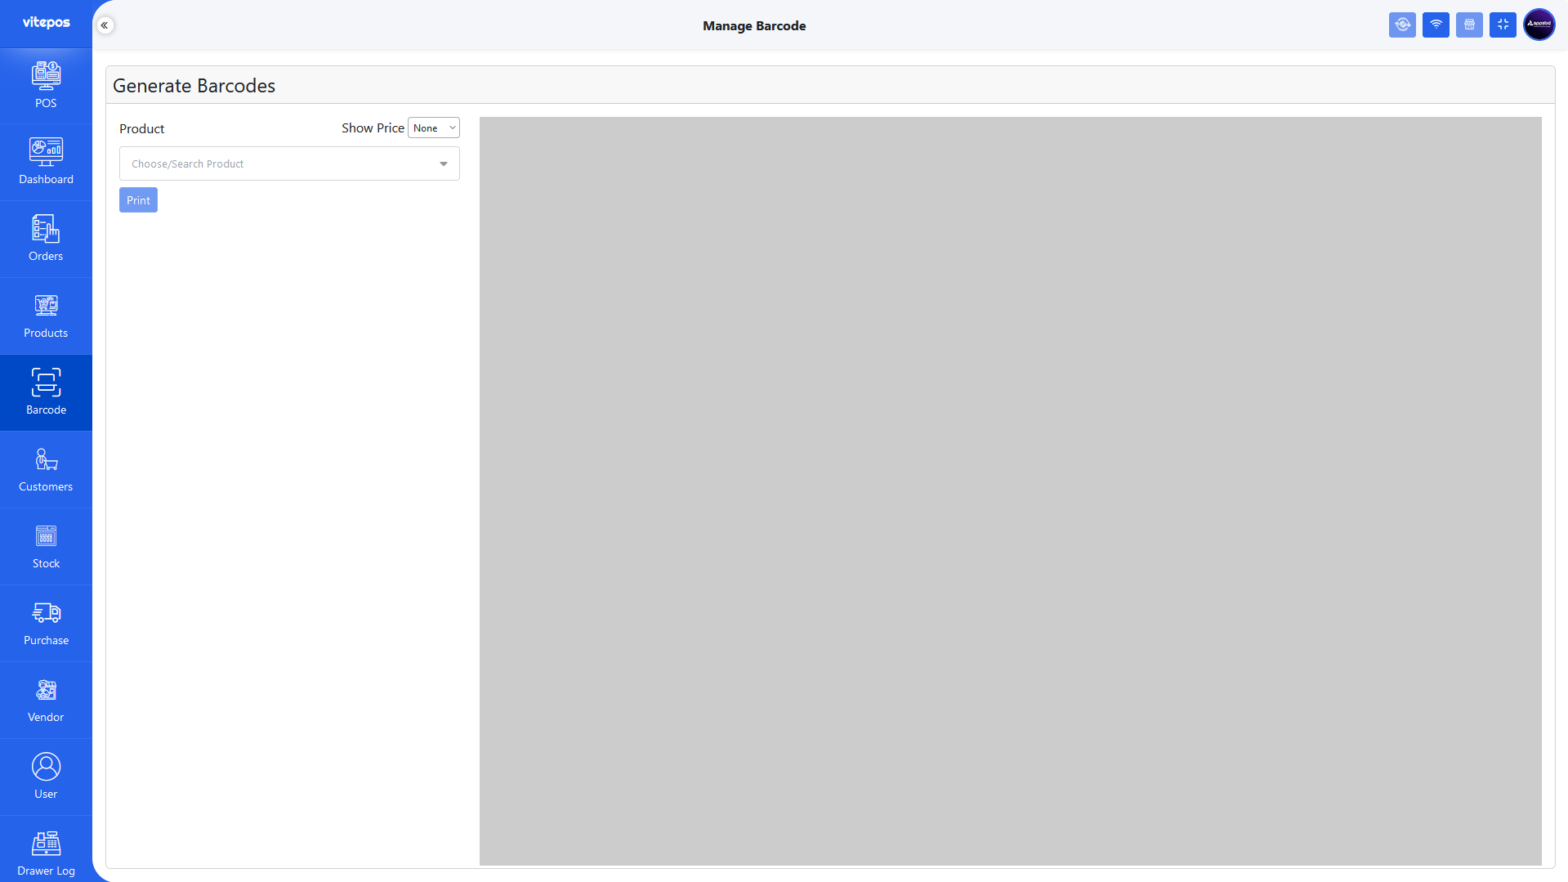Click the Print button

[138, 200]
